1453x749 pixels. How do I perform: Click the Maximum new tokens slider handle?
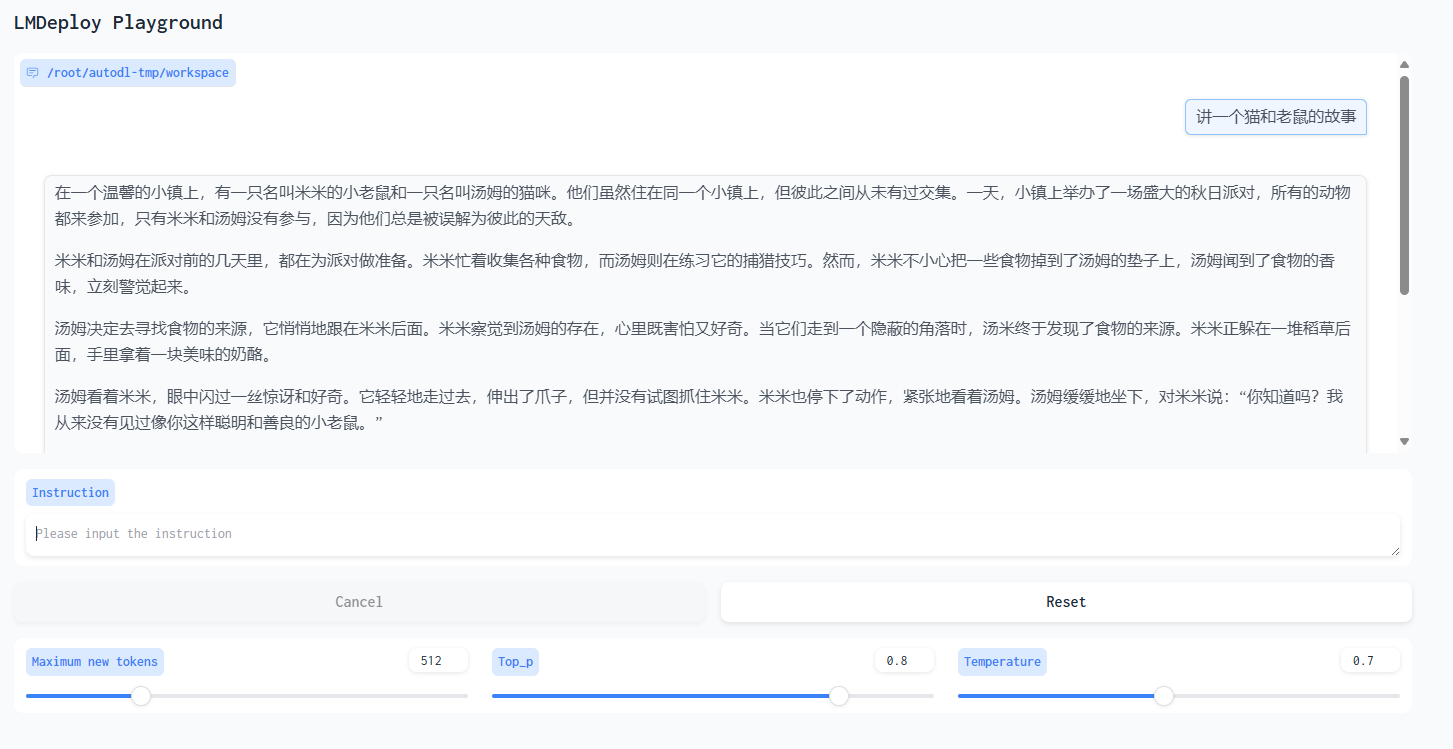[x=142, y=696]
